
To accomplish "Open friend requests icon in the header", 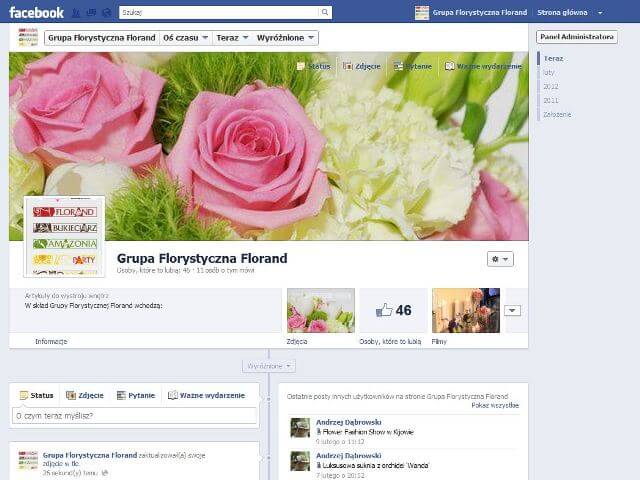I will [76, 13].
